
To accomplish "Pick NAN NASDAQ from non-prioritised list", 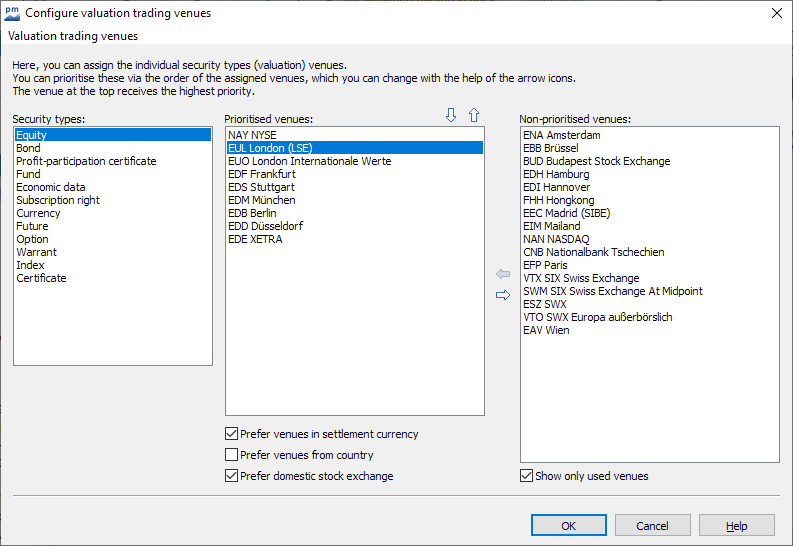I will (556, 239).
